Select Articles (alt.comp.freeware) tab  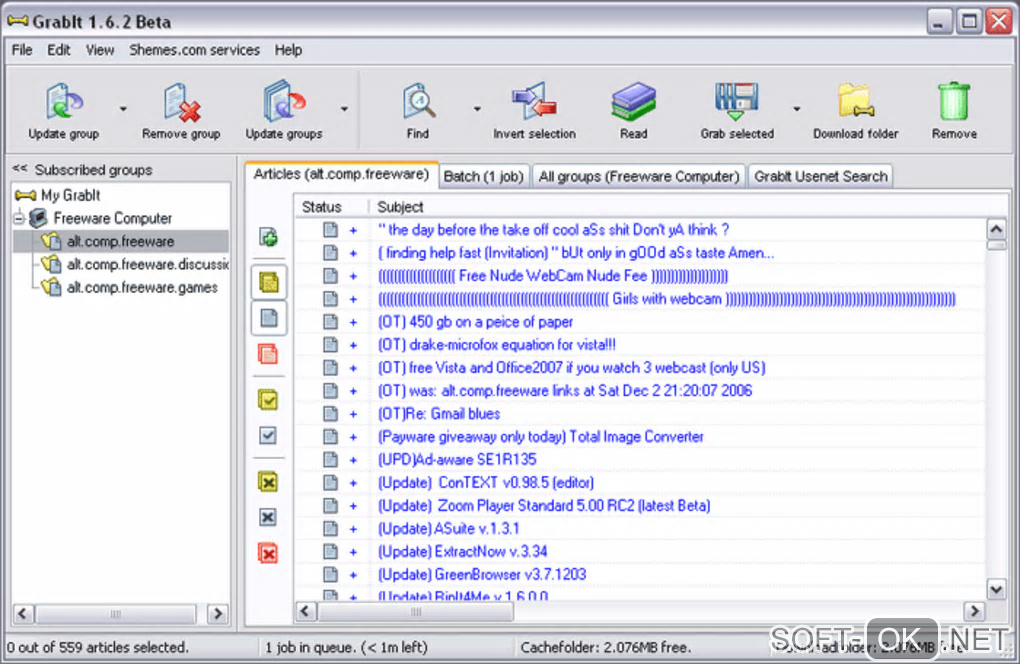click(x=342, y=174)
